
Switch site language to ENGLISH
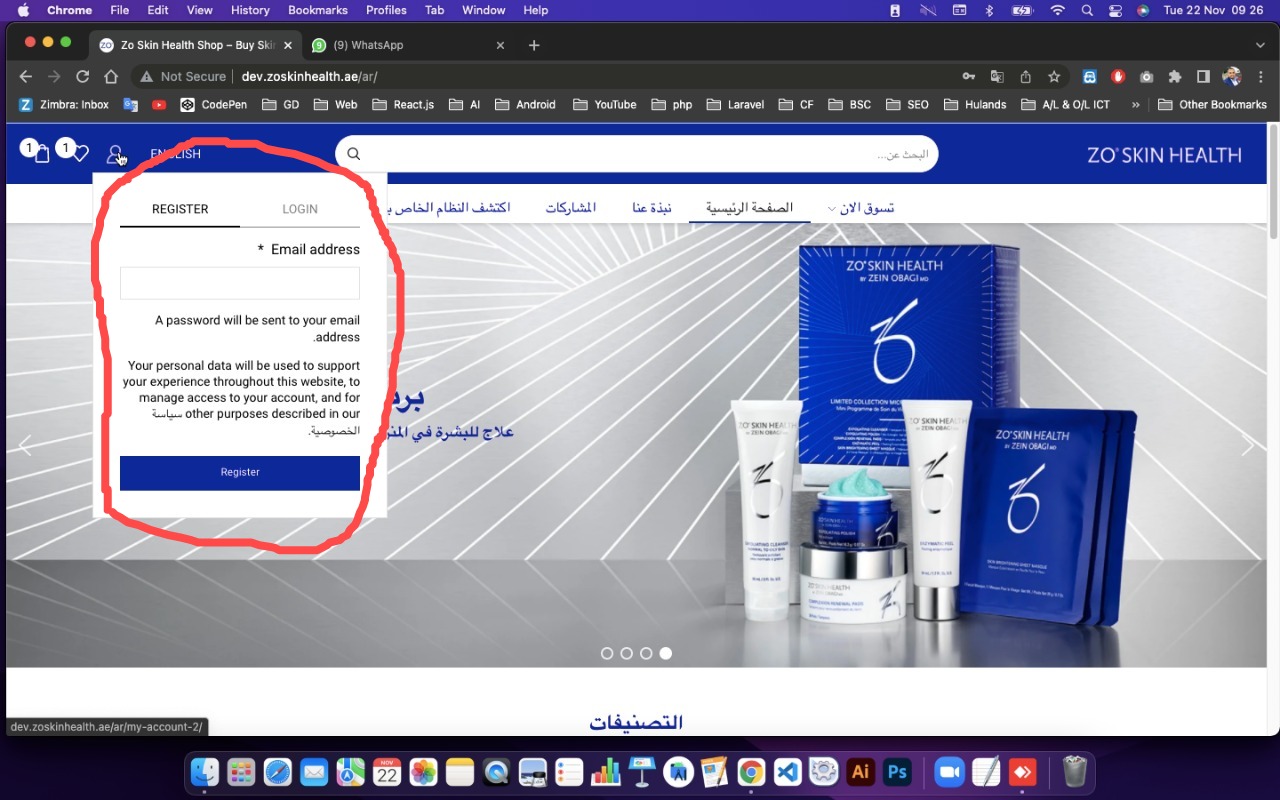coord(175,154)
